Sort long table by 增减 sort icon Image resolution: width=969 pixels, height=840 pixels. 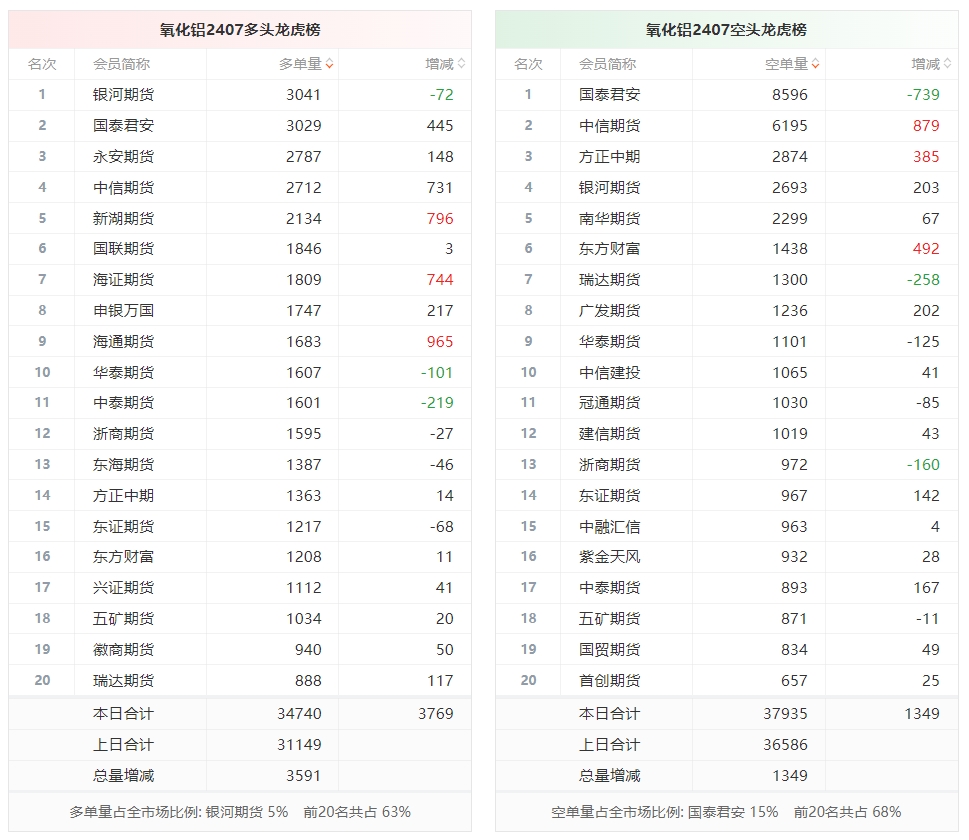click(x=461, y=64)
